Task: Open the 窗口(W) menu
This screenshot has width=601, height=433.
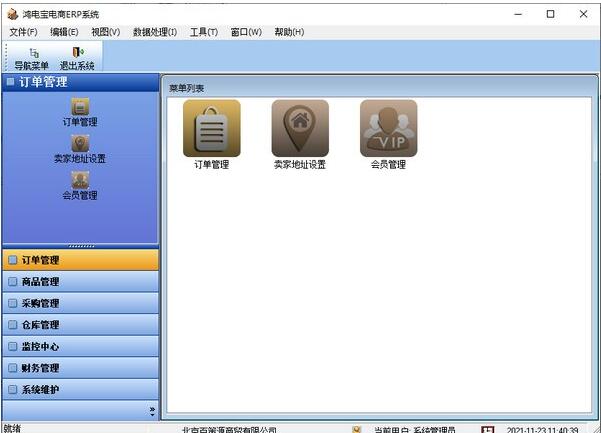Action: 246,32
